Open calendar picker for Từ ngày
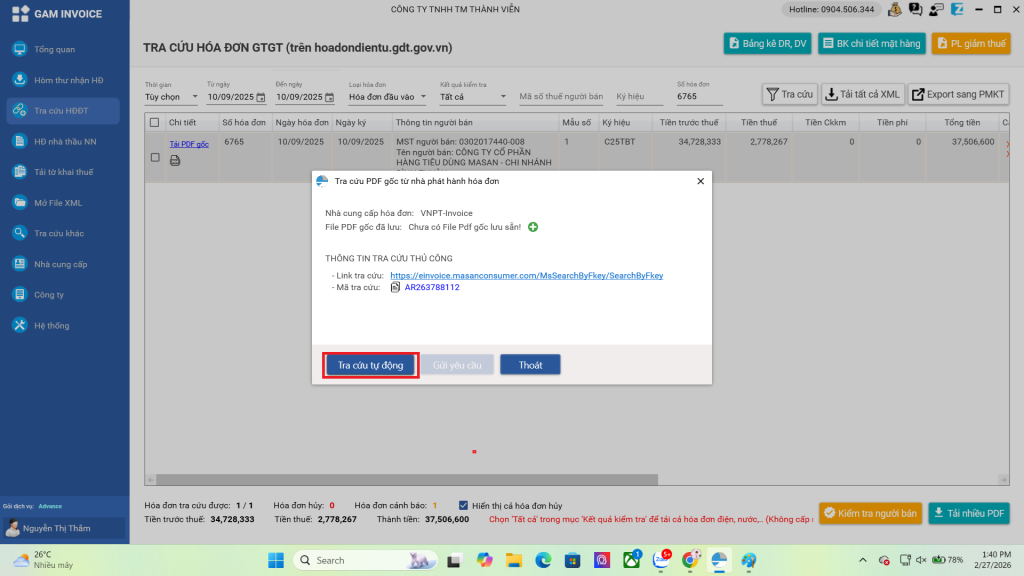 [x=260, y=97]
